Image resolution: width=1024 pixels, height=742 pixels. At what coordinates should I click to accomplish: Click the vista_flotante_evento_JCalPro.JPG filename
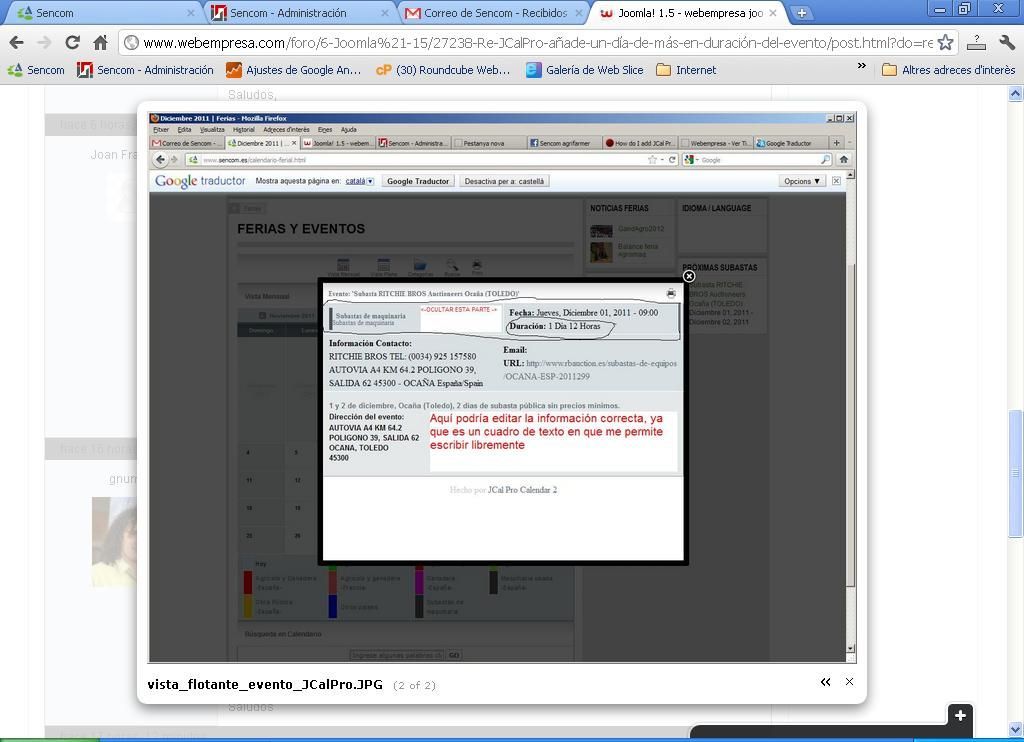click(x=265, y=685)
